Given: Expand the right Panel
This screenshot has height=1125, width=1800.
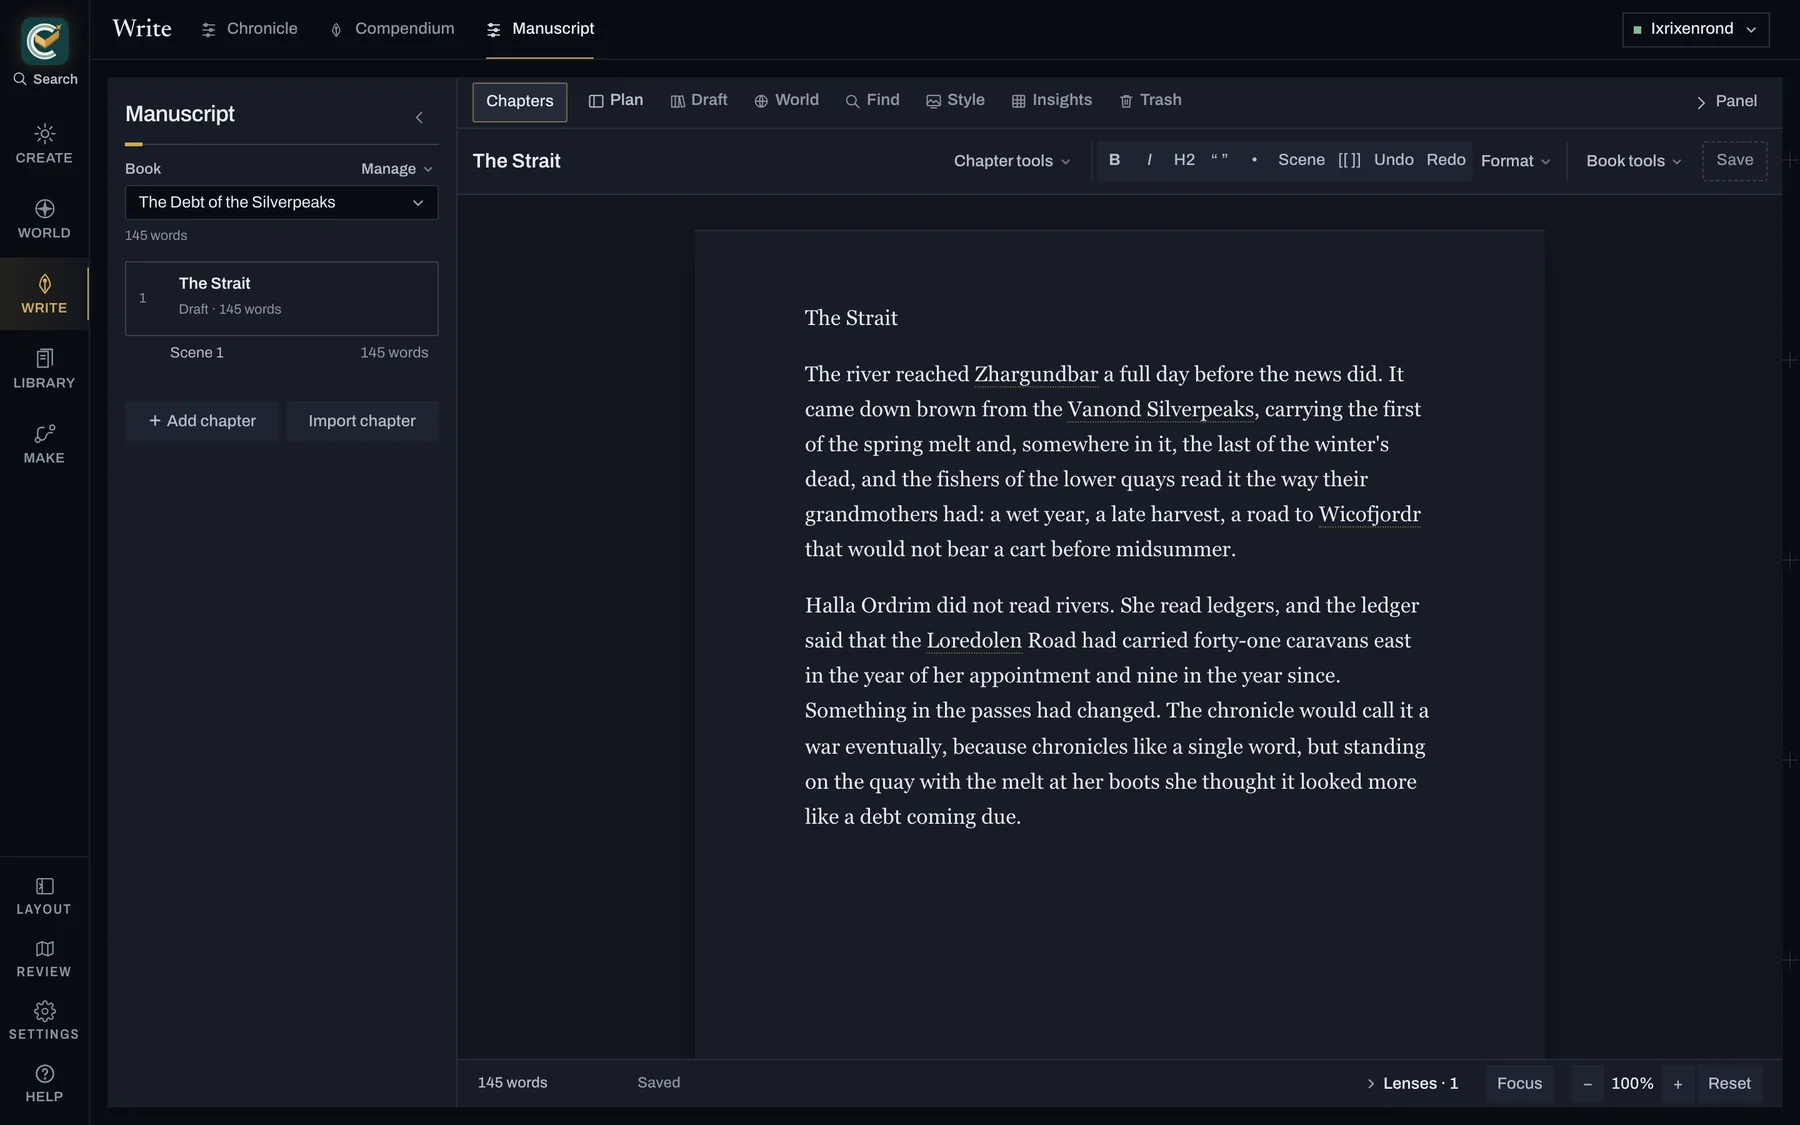Looking at the screenshot, I should pyautogui.click(x=1726, y=101).
